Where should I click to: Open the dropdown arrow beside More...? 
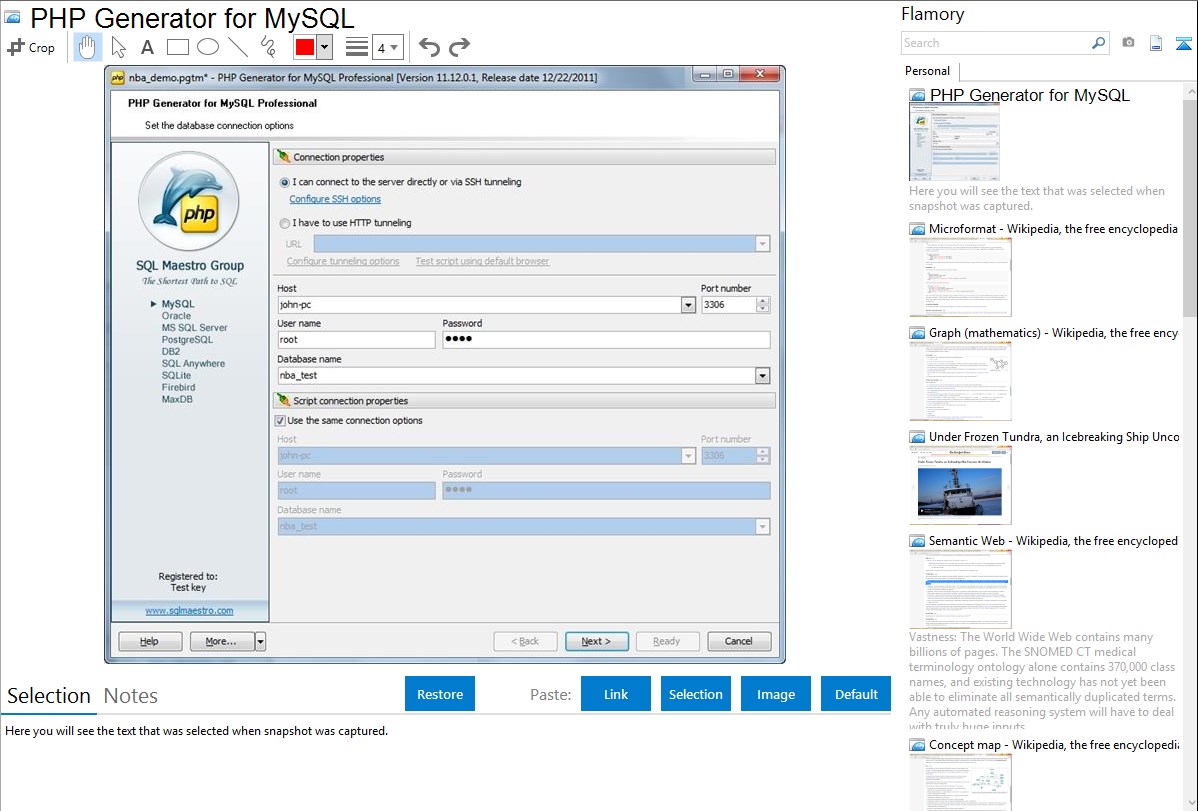coord(261,641)
